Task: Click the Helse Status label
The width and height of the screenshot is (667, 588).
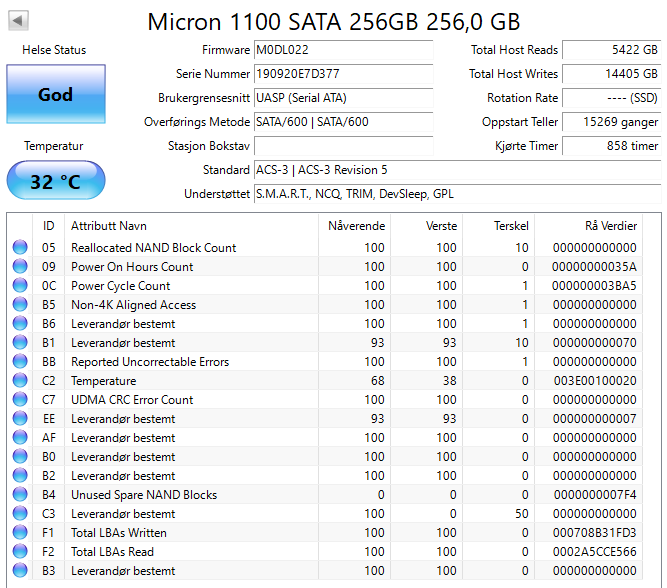Action: coord(54,50)
